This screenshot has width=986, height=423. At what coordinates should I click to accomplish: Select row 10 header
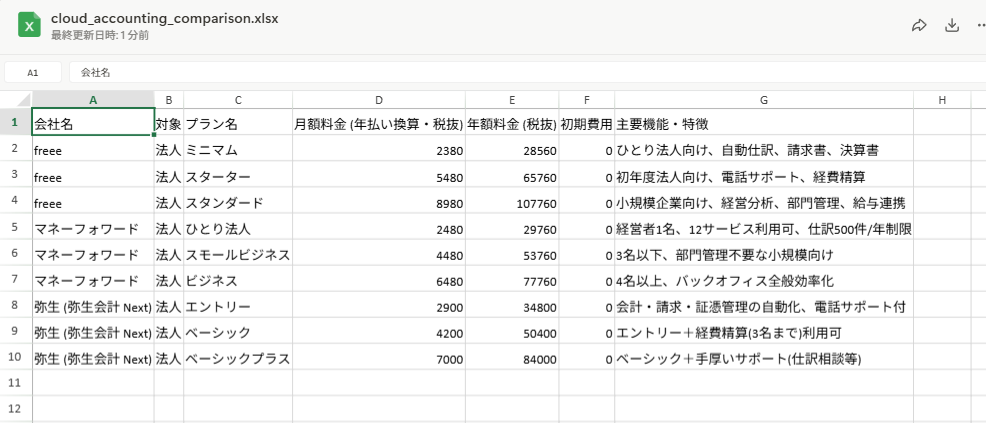click(16, 356)
